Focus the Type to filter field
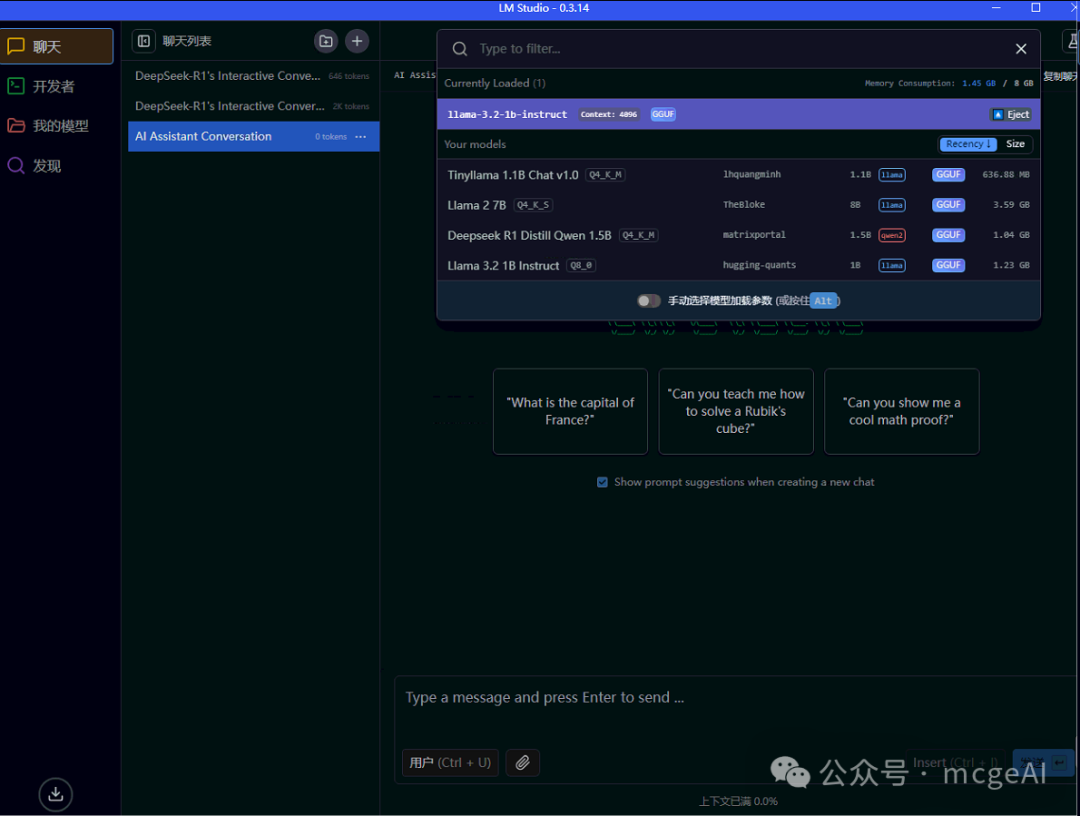1080x816 pixels. point(740,49)
